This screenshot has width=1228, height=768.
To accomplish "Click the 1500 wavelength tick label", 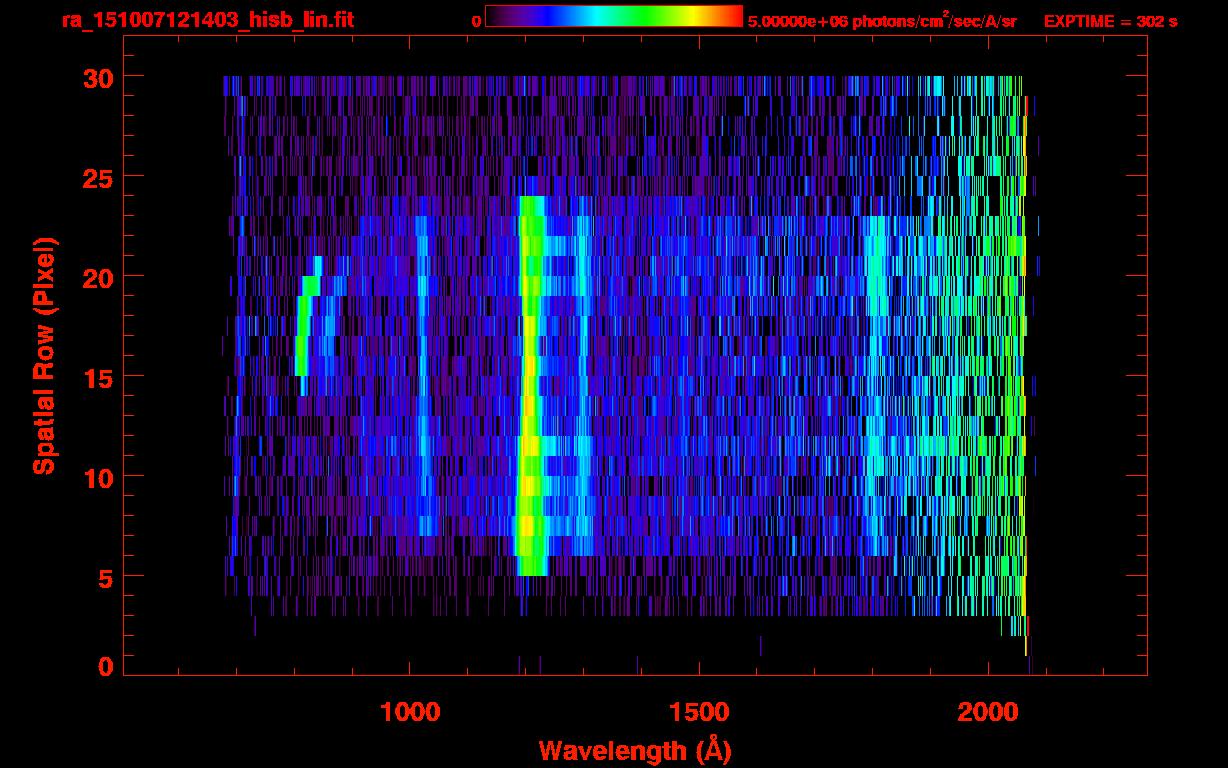I will 698,711.
